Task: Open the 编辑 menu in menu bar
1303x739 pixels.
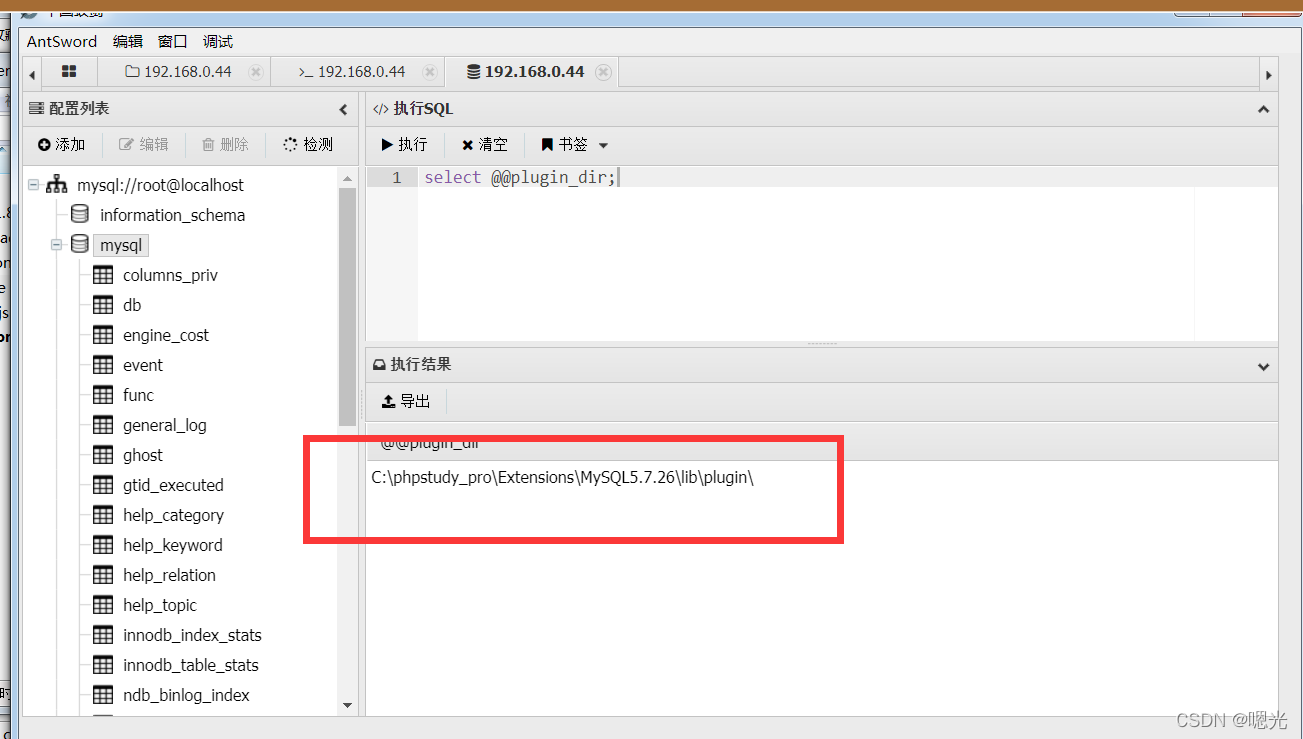Action: (128, 41)
